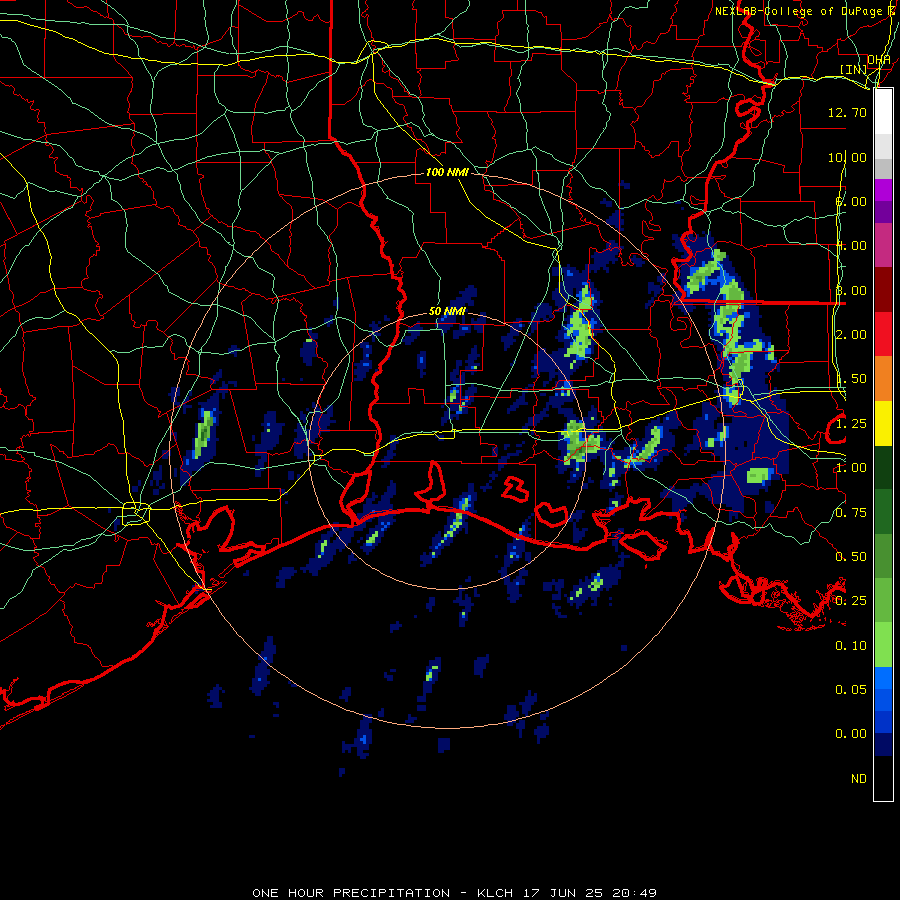Click the 1.00 legend value

(x=851, y=468)
